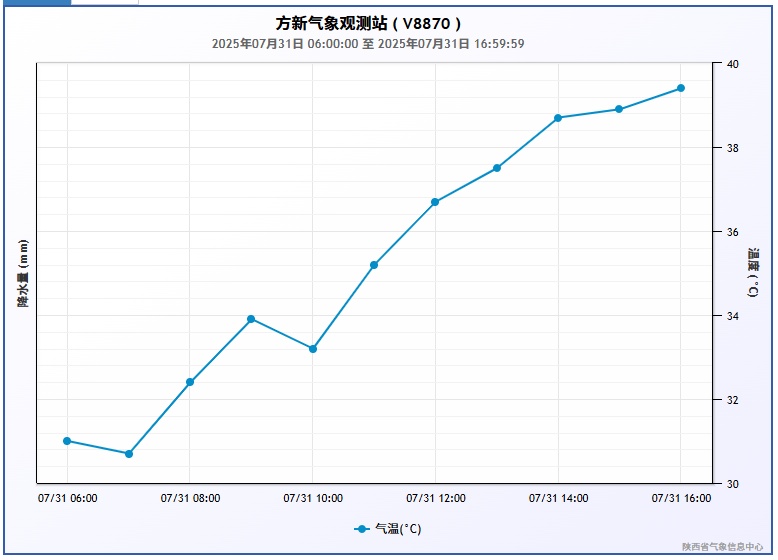
Task: Click the 10:00 dip data point
Action: [x=313, y=349]
